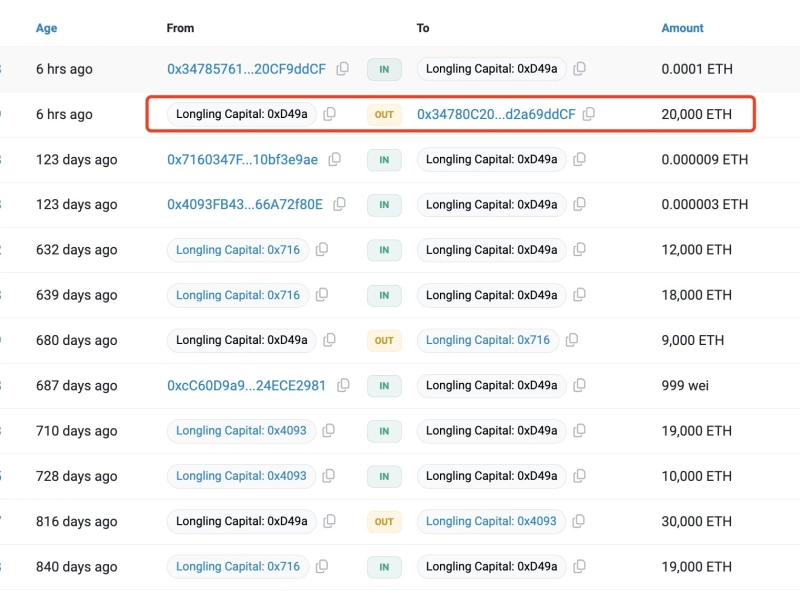
Task: Open sender address 0x34785761...20CF9ddCF
Action: (x=246, y=69)
